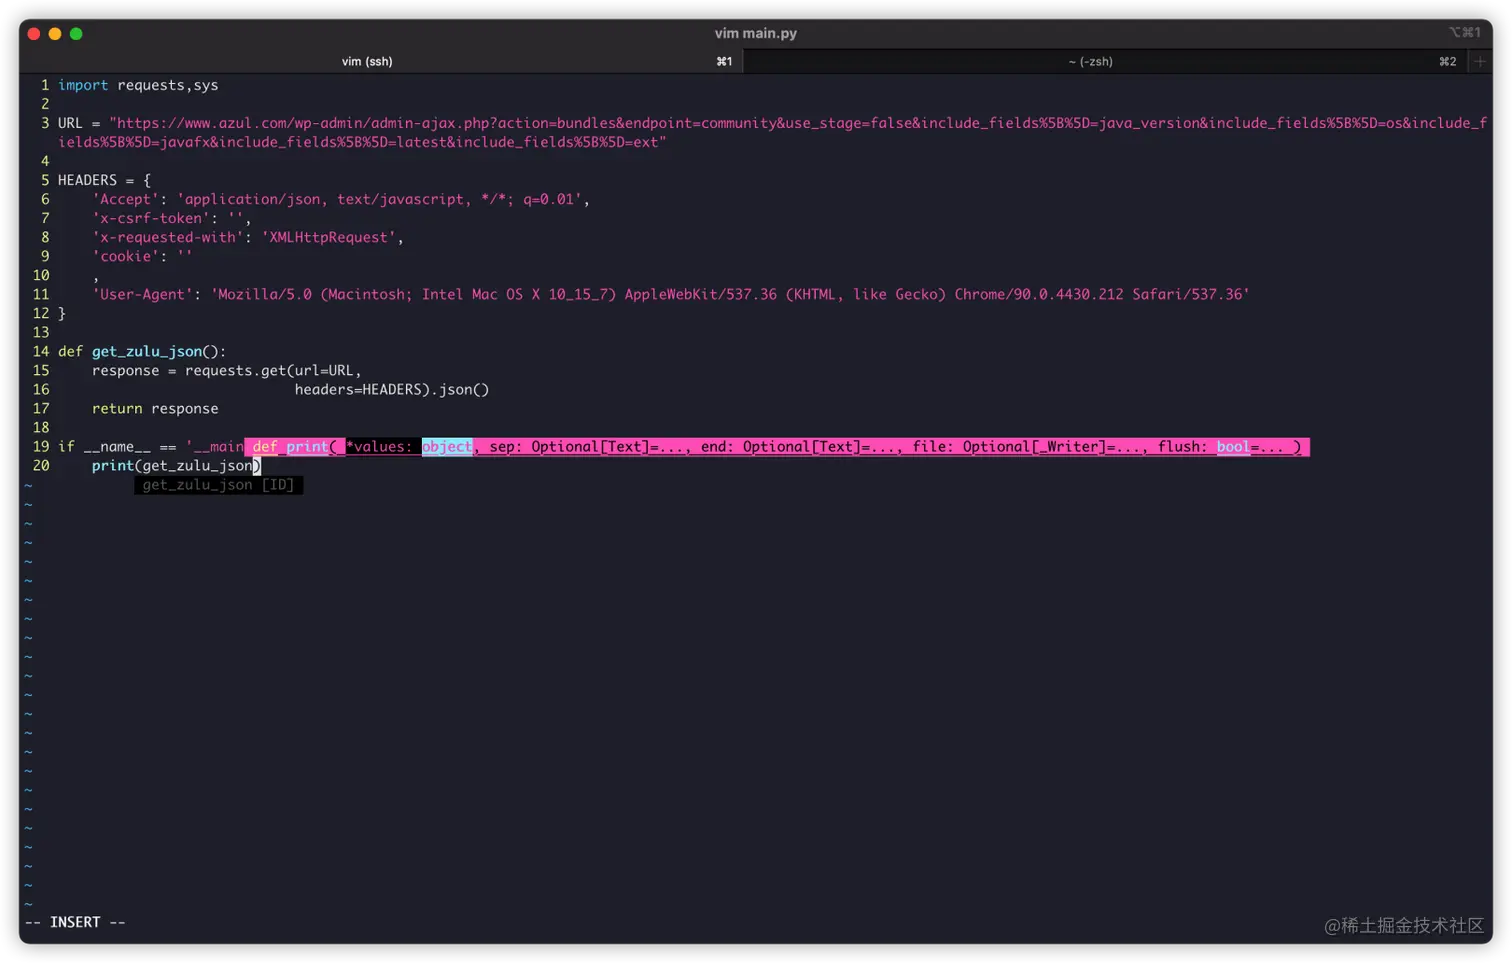
Task: Open a new terminal tab with plus
Action: point(1480,61)
